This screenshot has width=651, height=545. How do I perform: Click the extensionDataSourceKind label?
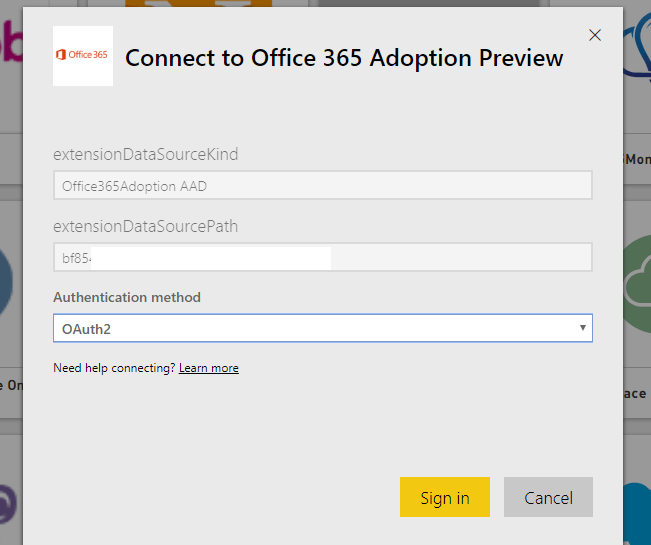tap(145, 154)
